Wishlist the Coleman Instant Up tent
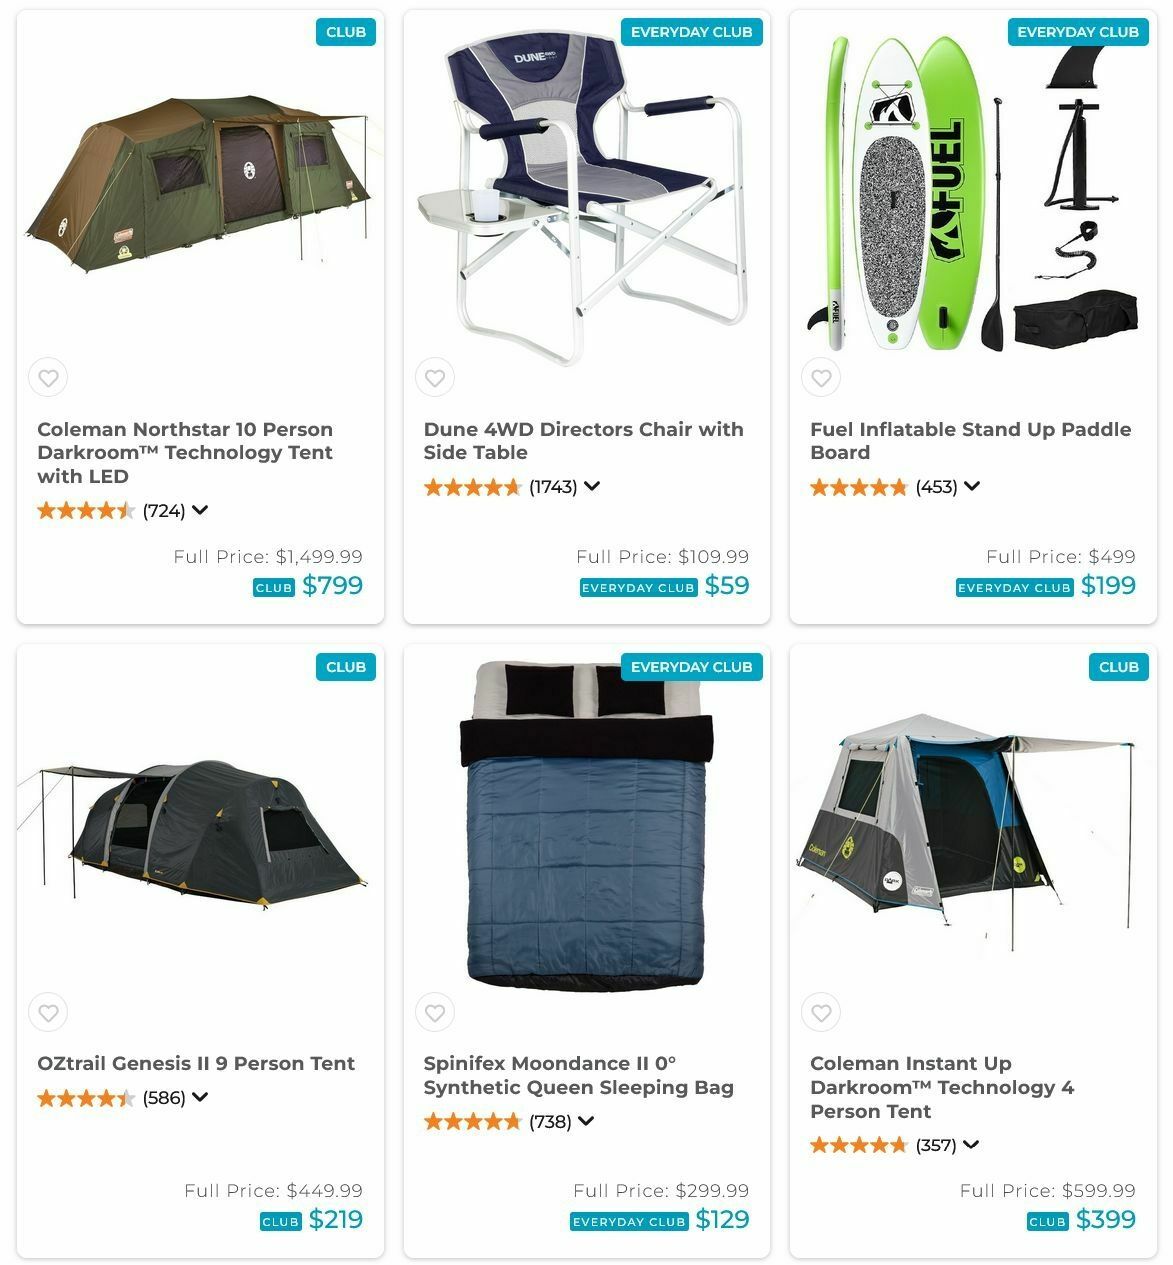 pos(821,1013)
